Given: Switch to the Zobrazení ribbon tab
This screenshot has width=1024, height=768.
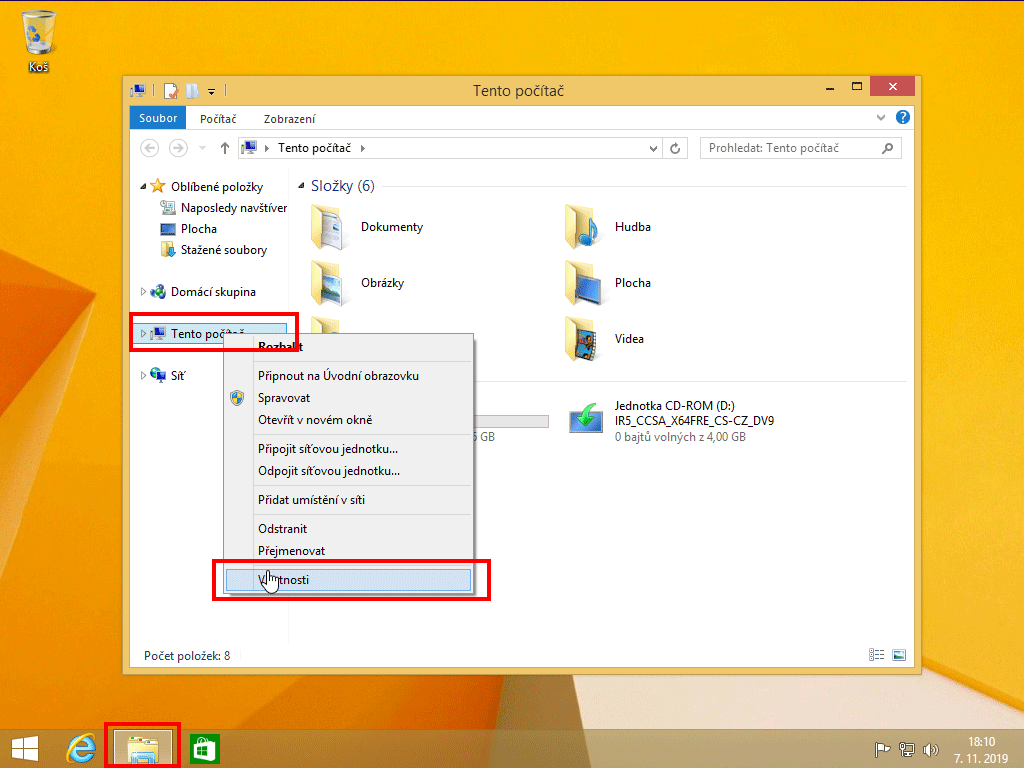Looking at the screenshot, I should pyautogui.click(x=289, y=119).
